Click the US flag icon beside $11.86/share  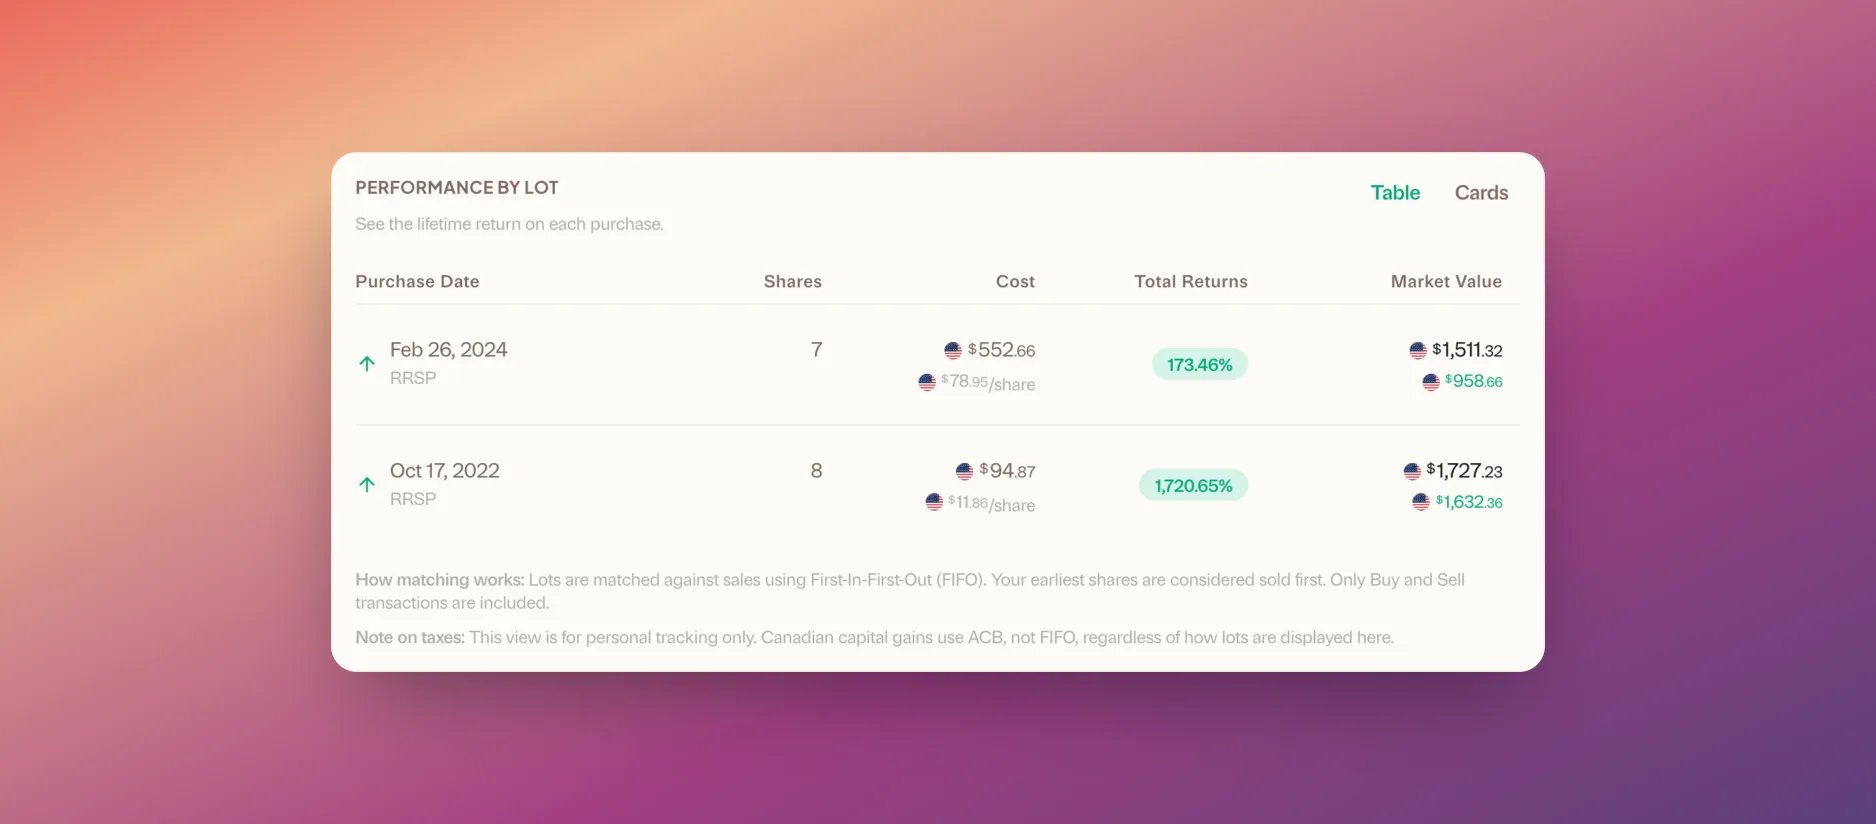pos(934,502)
